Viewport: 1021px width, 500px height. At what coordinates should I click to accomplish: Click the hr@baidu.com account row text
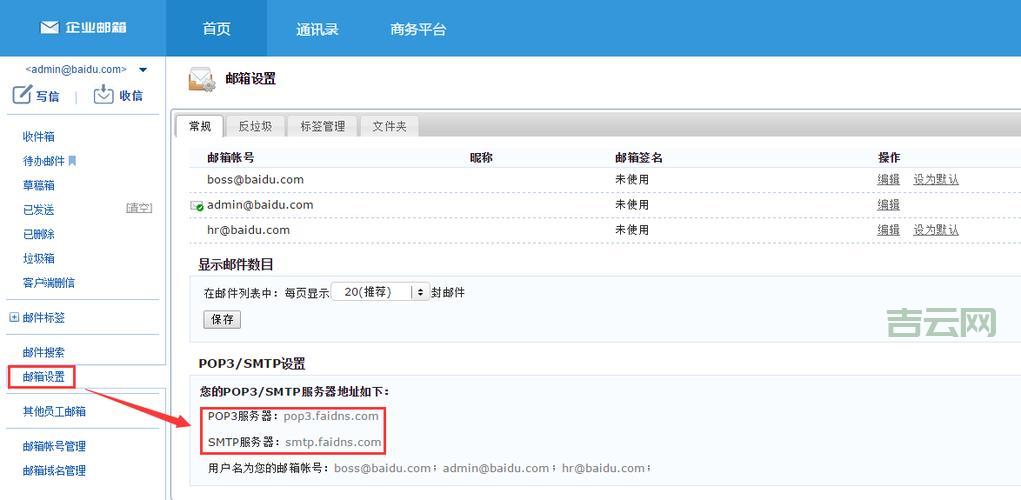248,230
